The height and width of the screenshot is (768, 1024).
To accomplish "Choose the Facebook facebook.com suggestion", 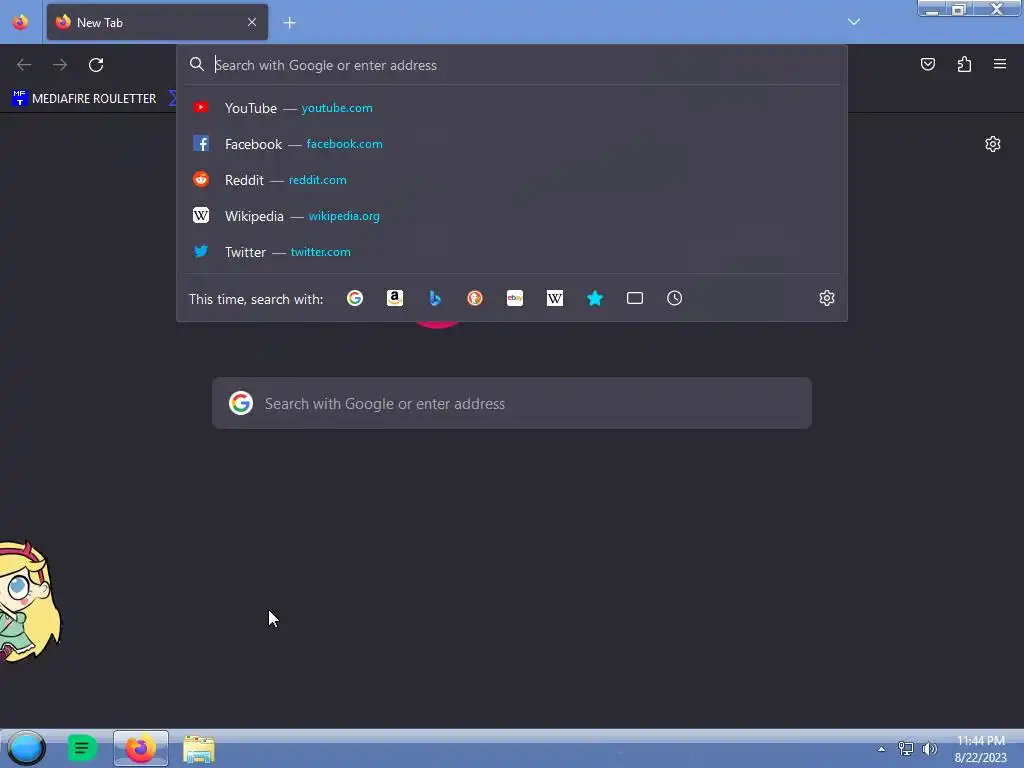I will (512, 144).
